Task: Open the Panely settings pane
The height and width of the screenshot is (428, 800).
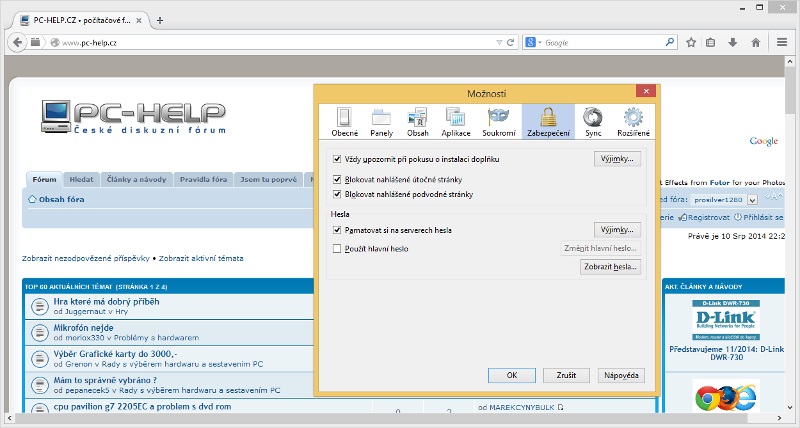Action: (x=381, y=121)
